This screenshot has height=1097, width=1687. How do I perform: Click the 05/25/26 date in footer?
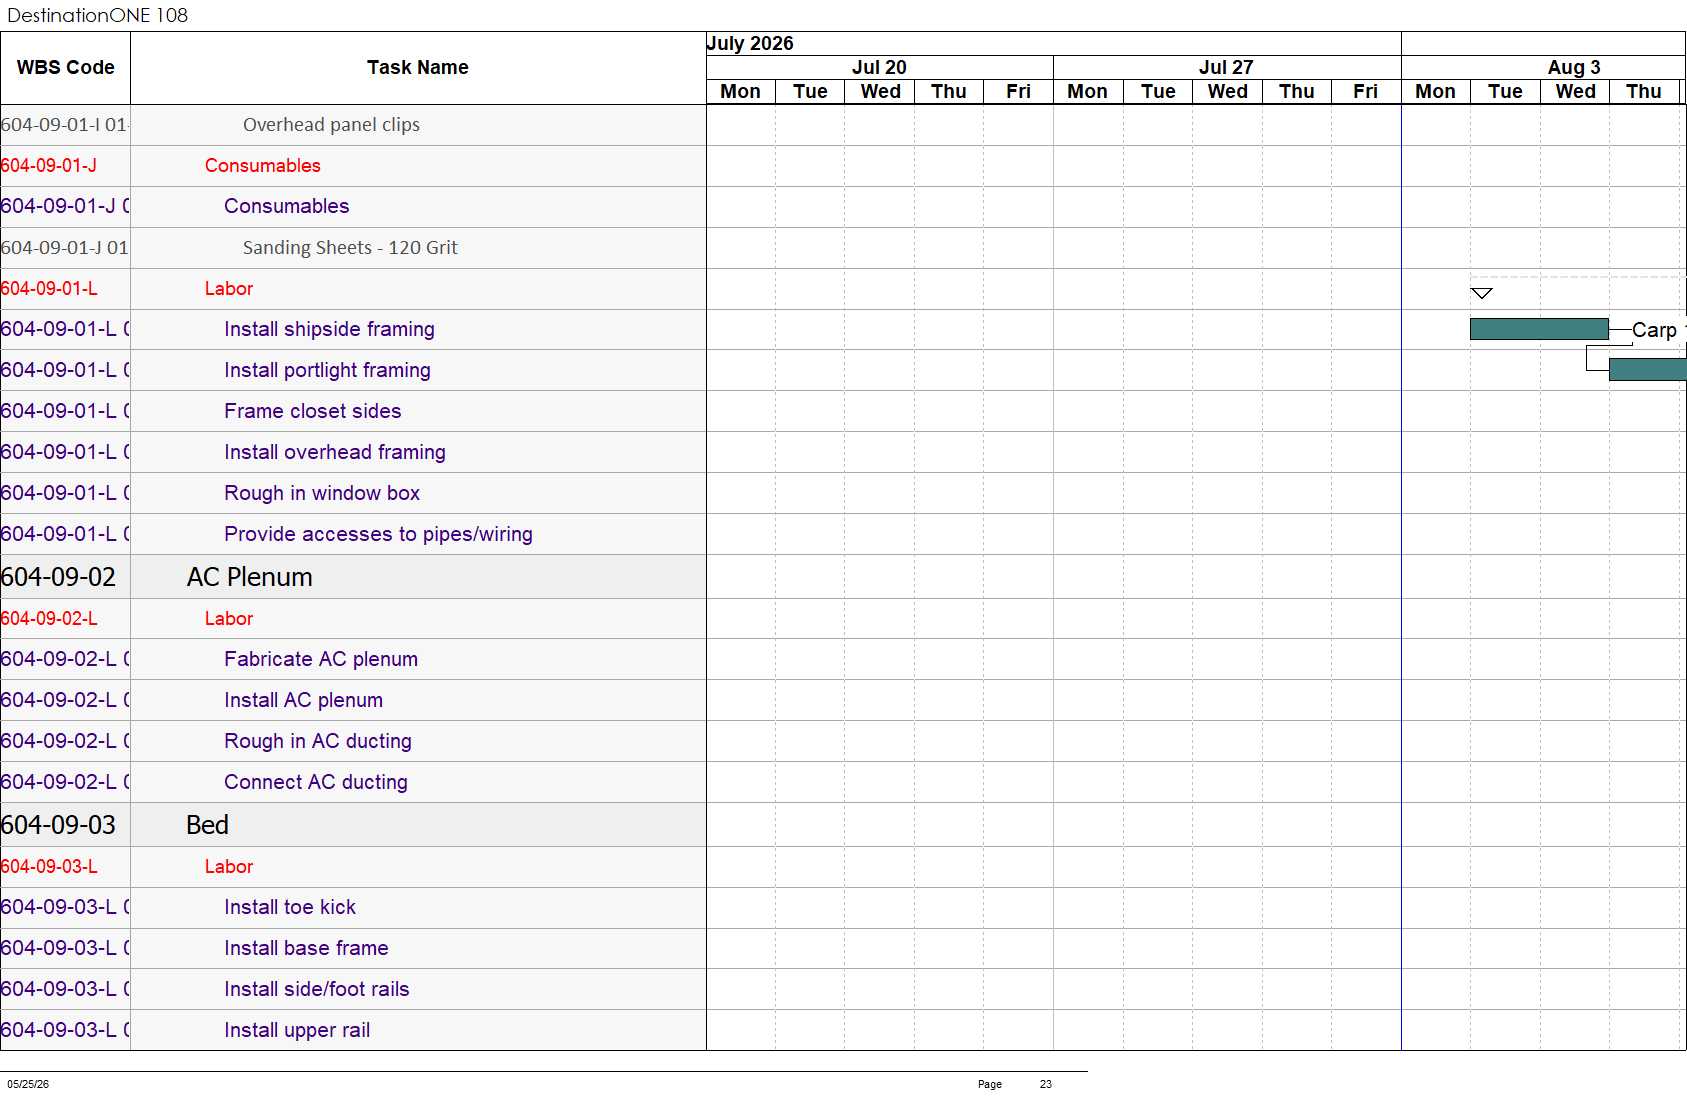(x=28, y=1084)
